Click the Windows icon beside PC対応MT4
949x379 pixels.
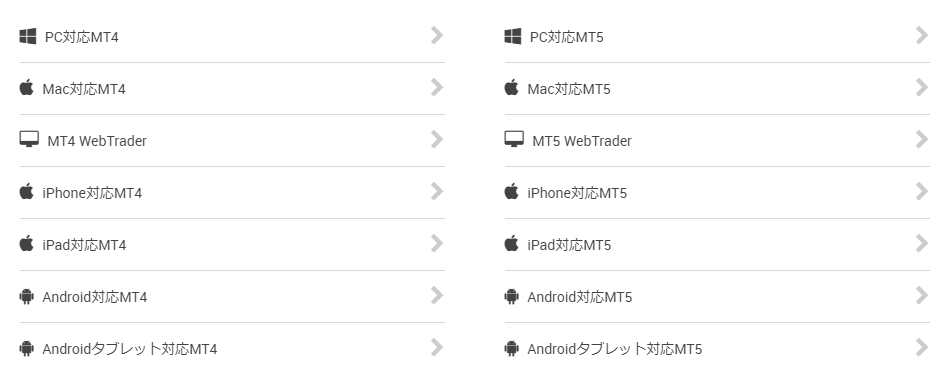[x=28, y=36]
